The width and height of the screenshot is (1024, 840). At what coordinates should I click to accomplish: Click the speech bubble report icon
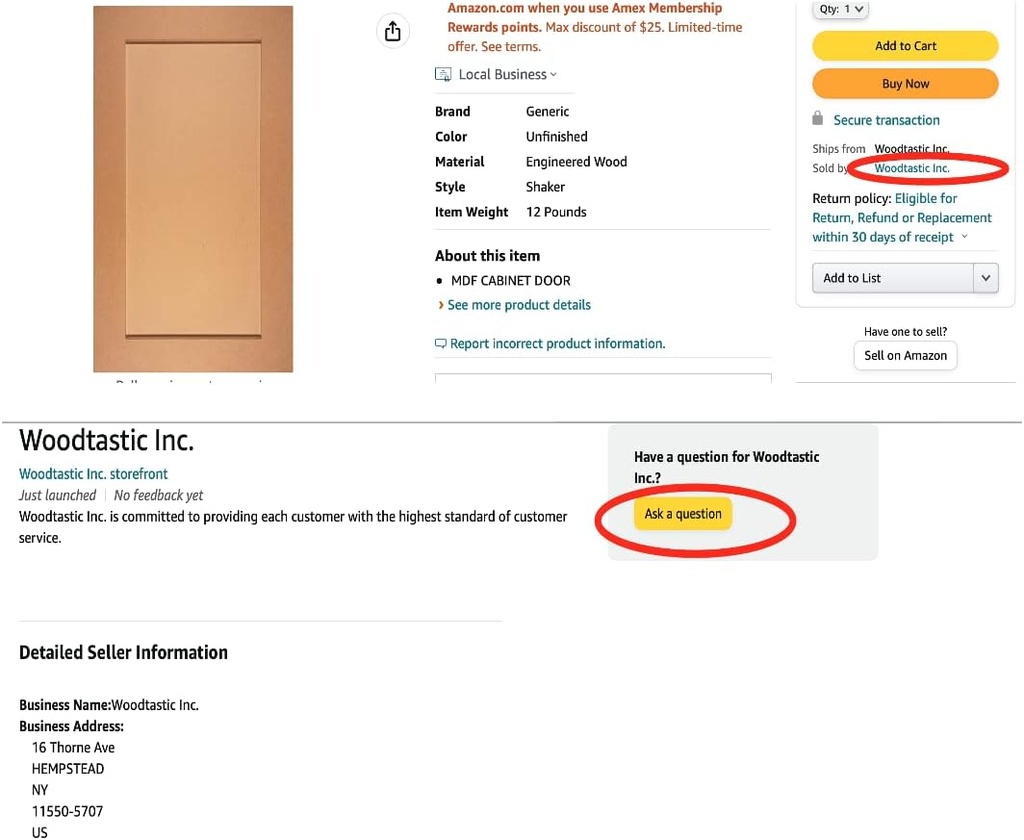(x=440, y=344)
